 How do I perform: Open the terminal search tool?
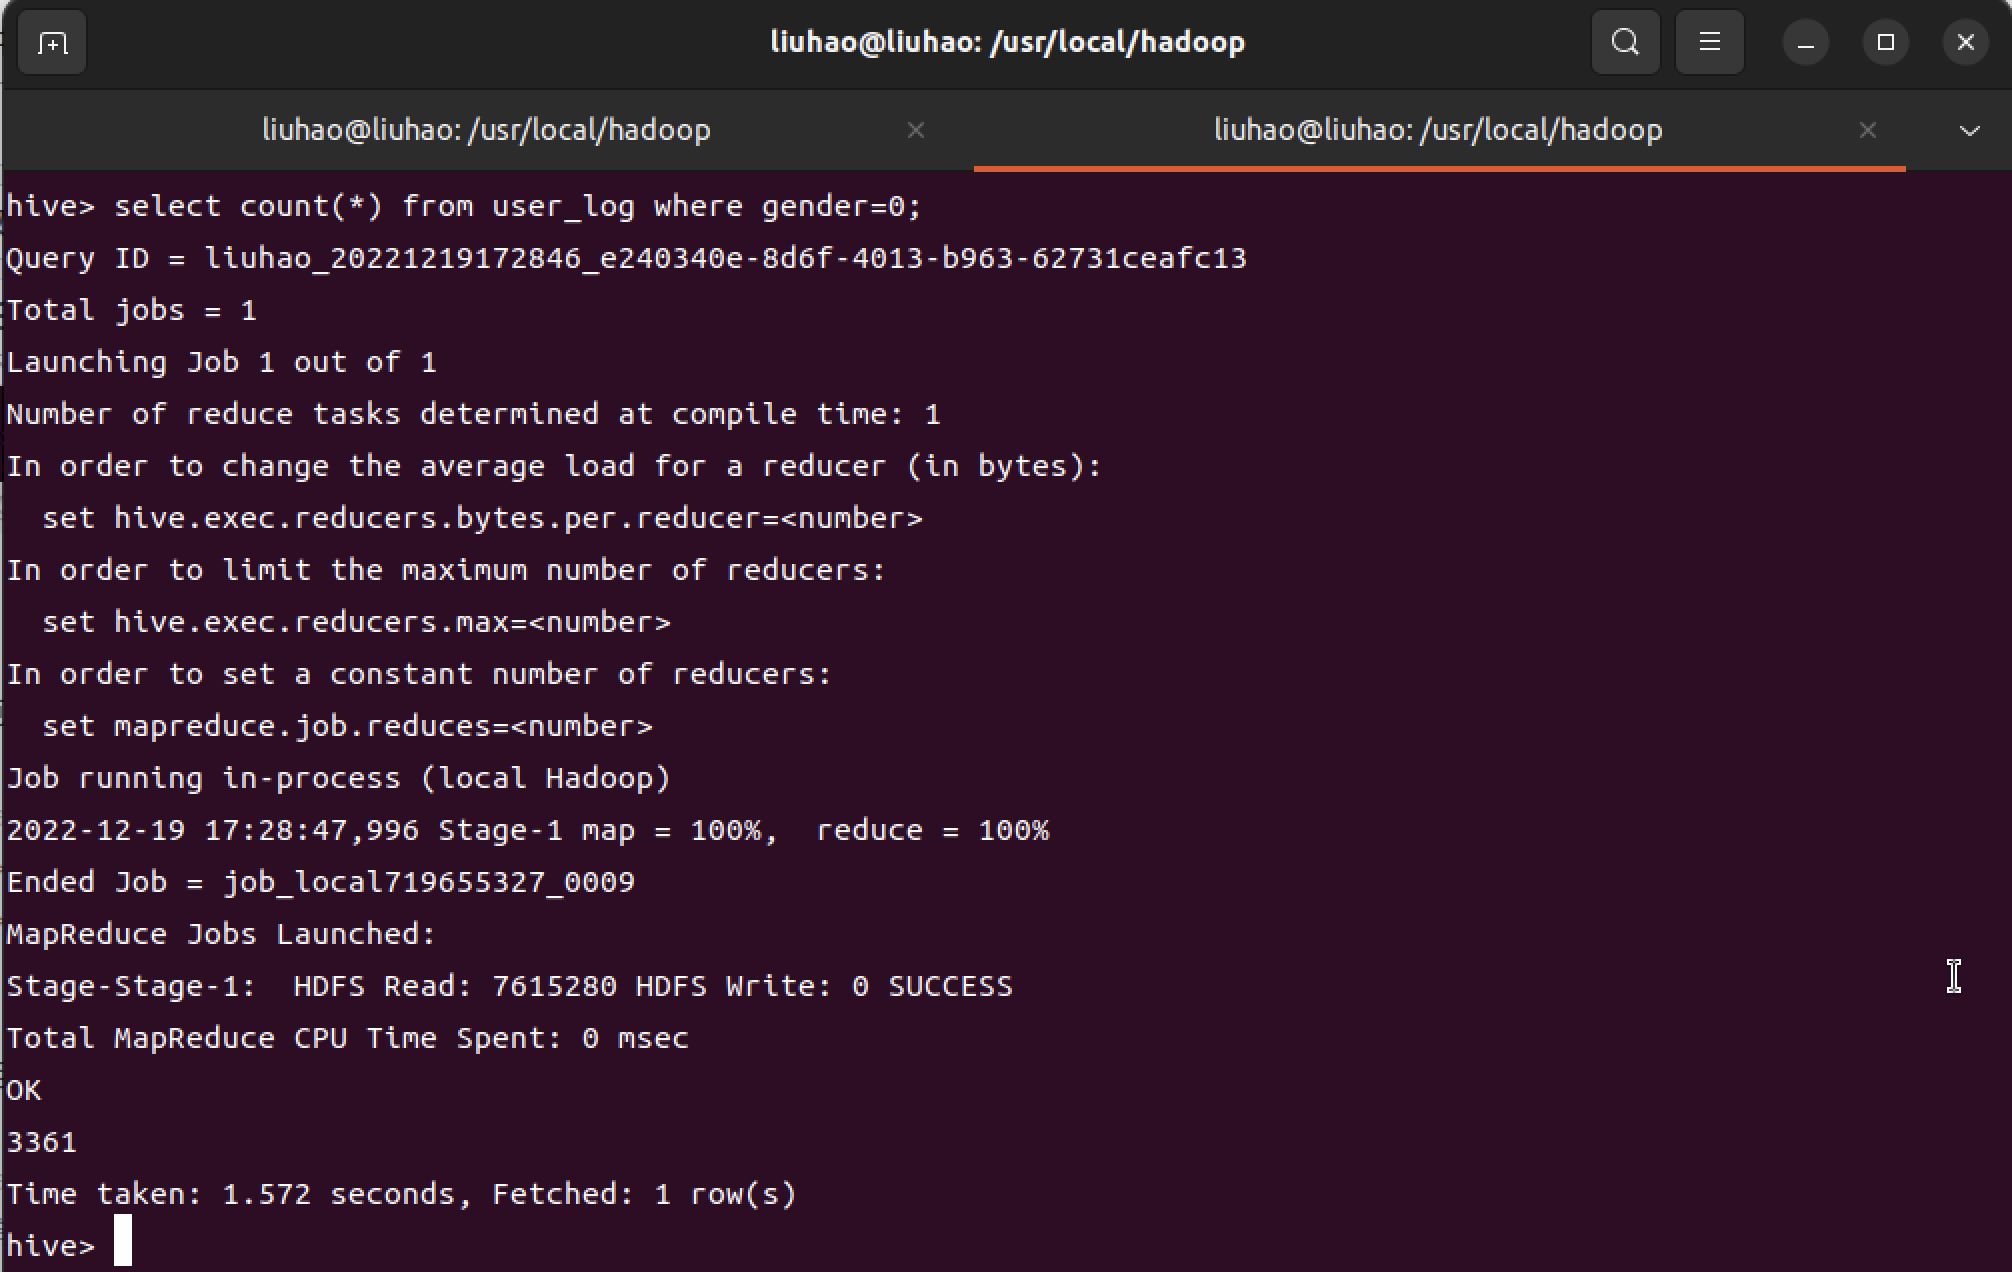coord(1626,42)
